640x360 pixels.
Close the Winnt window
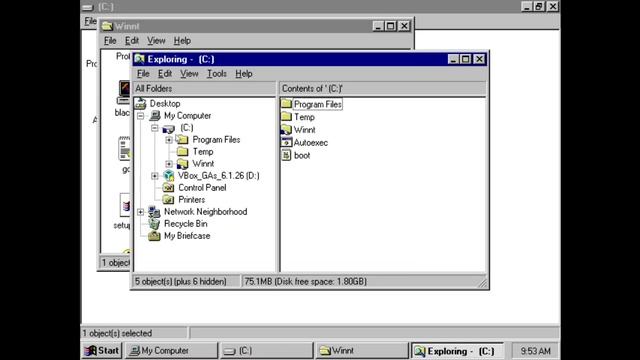click(404, 26)
